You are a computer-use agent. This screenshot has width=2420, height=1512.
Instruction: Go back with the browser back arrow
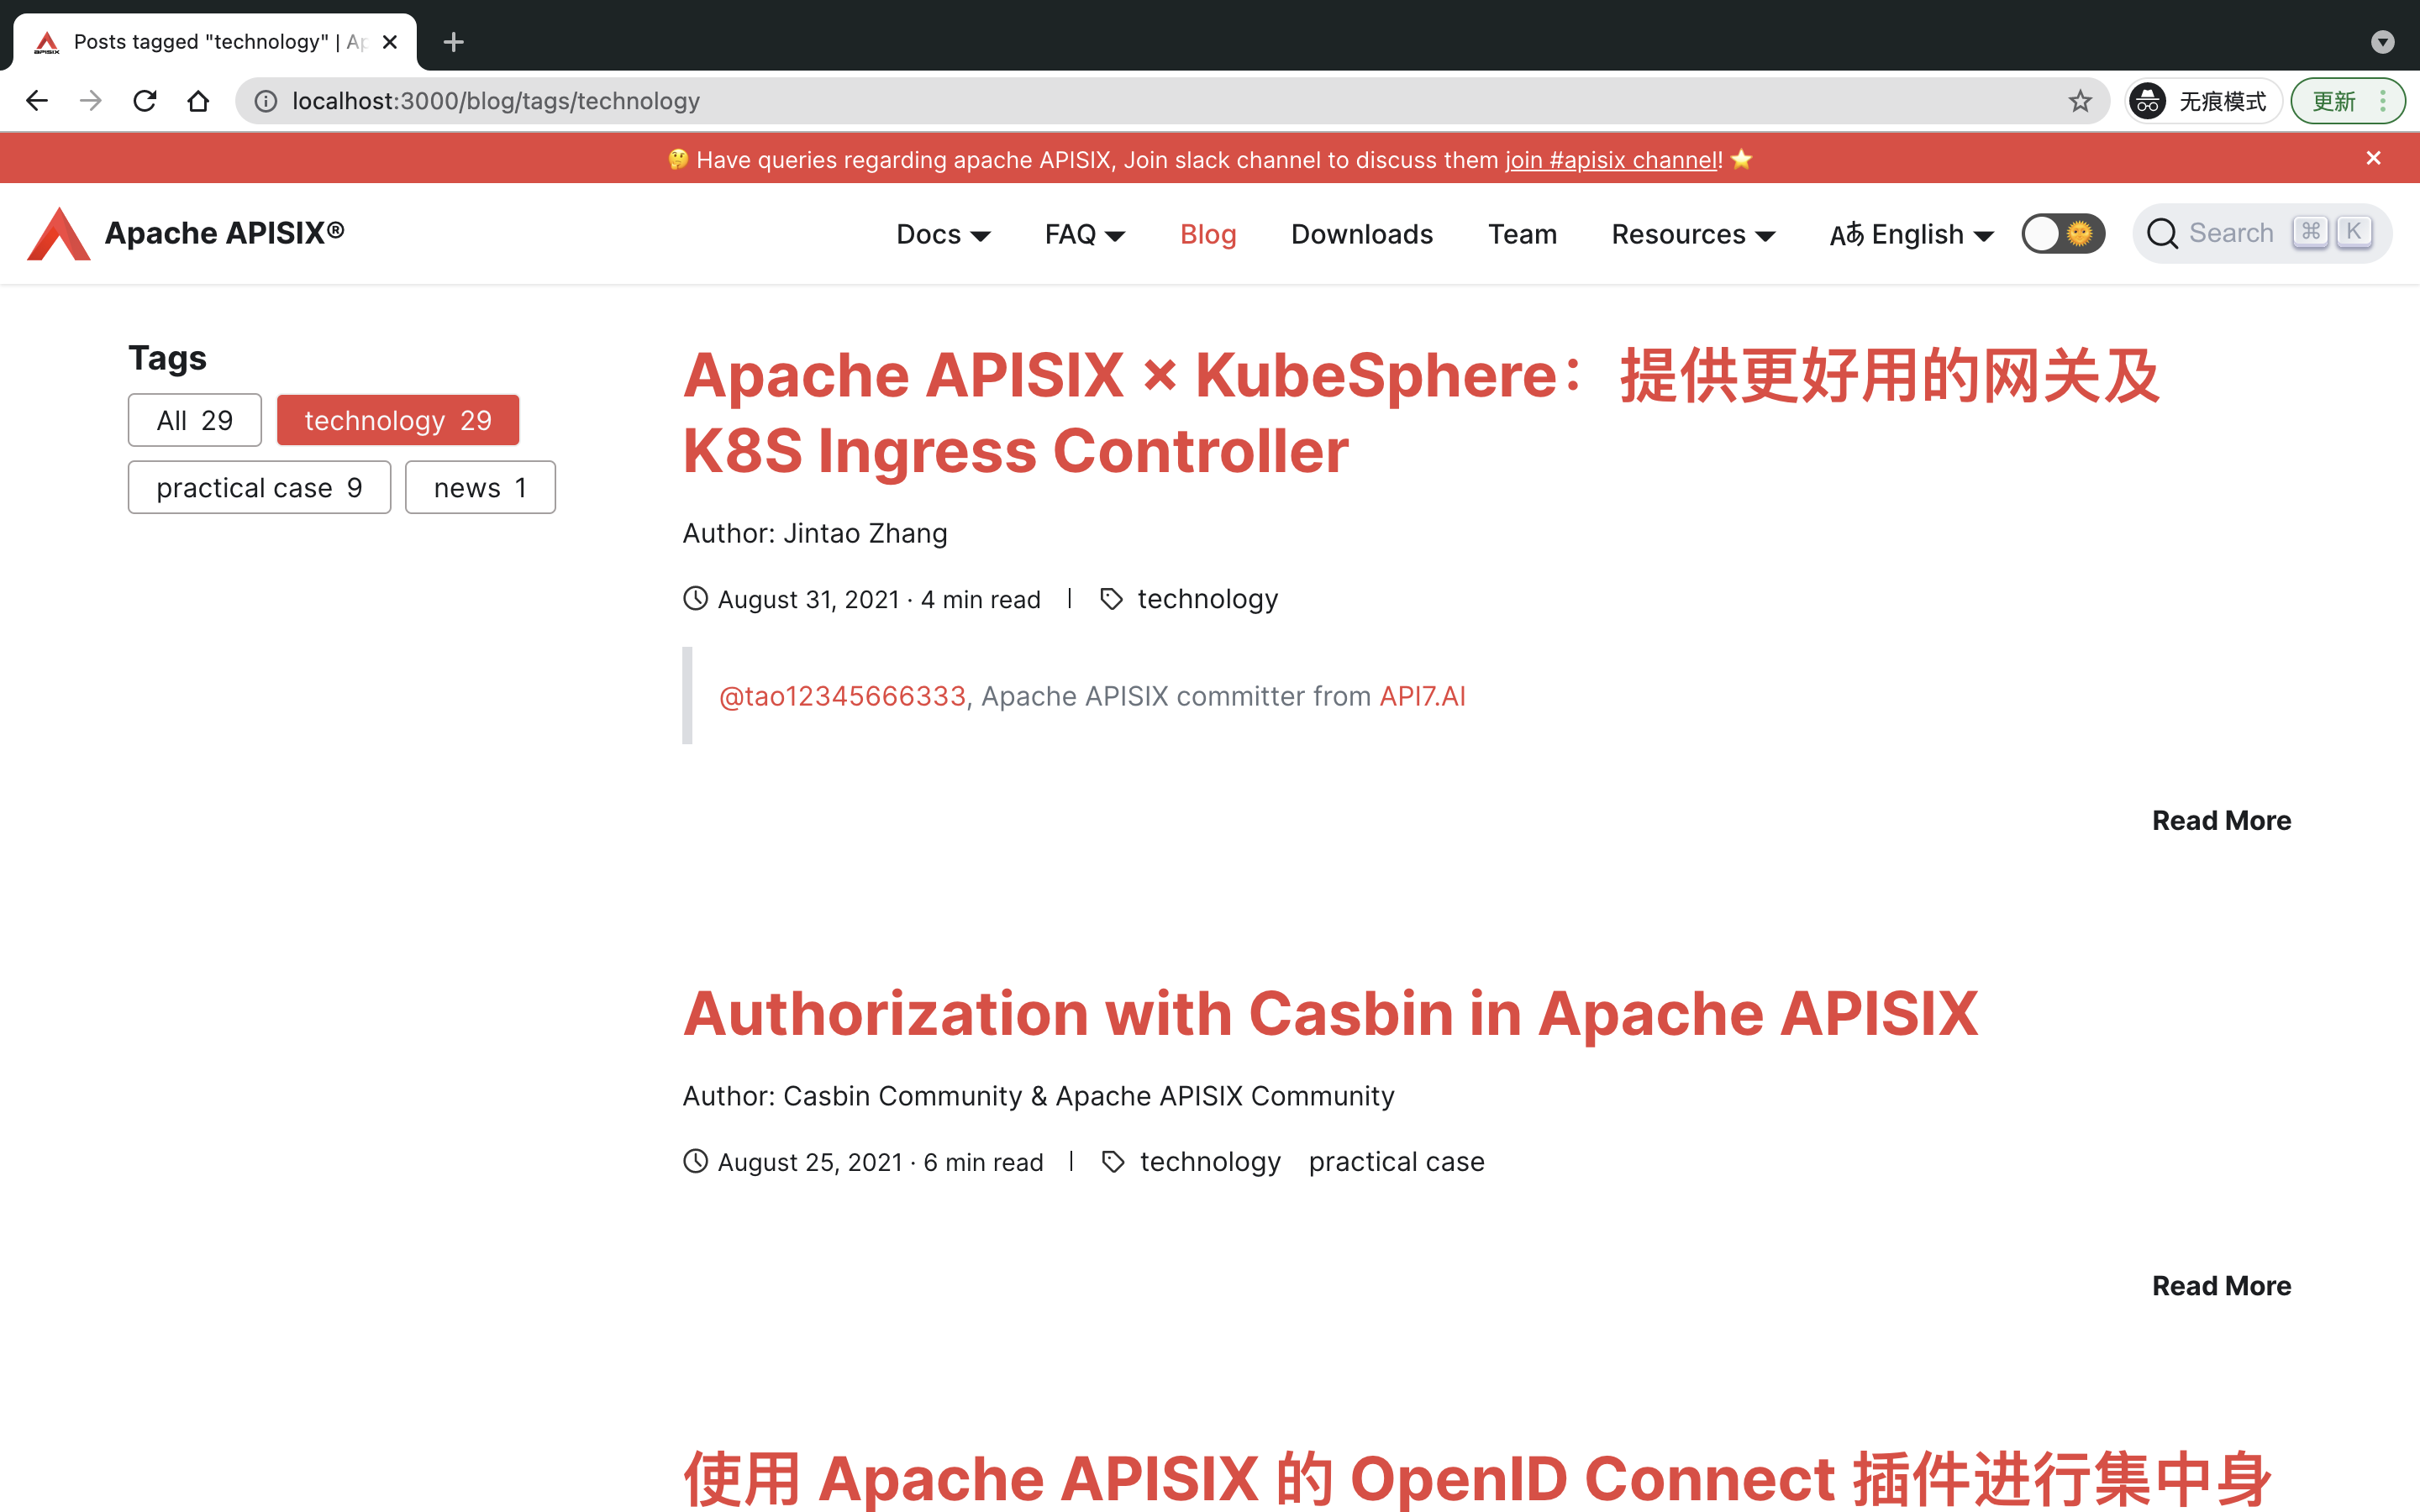click(37, 101)
